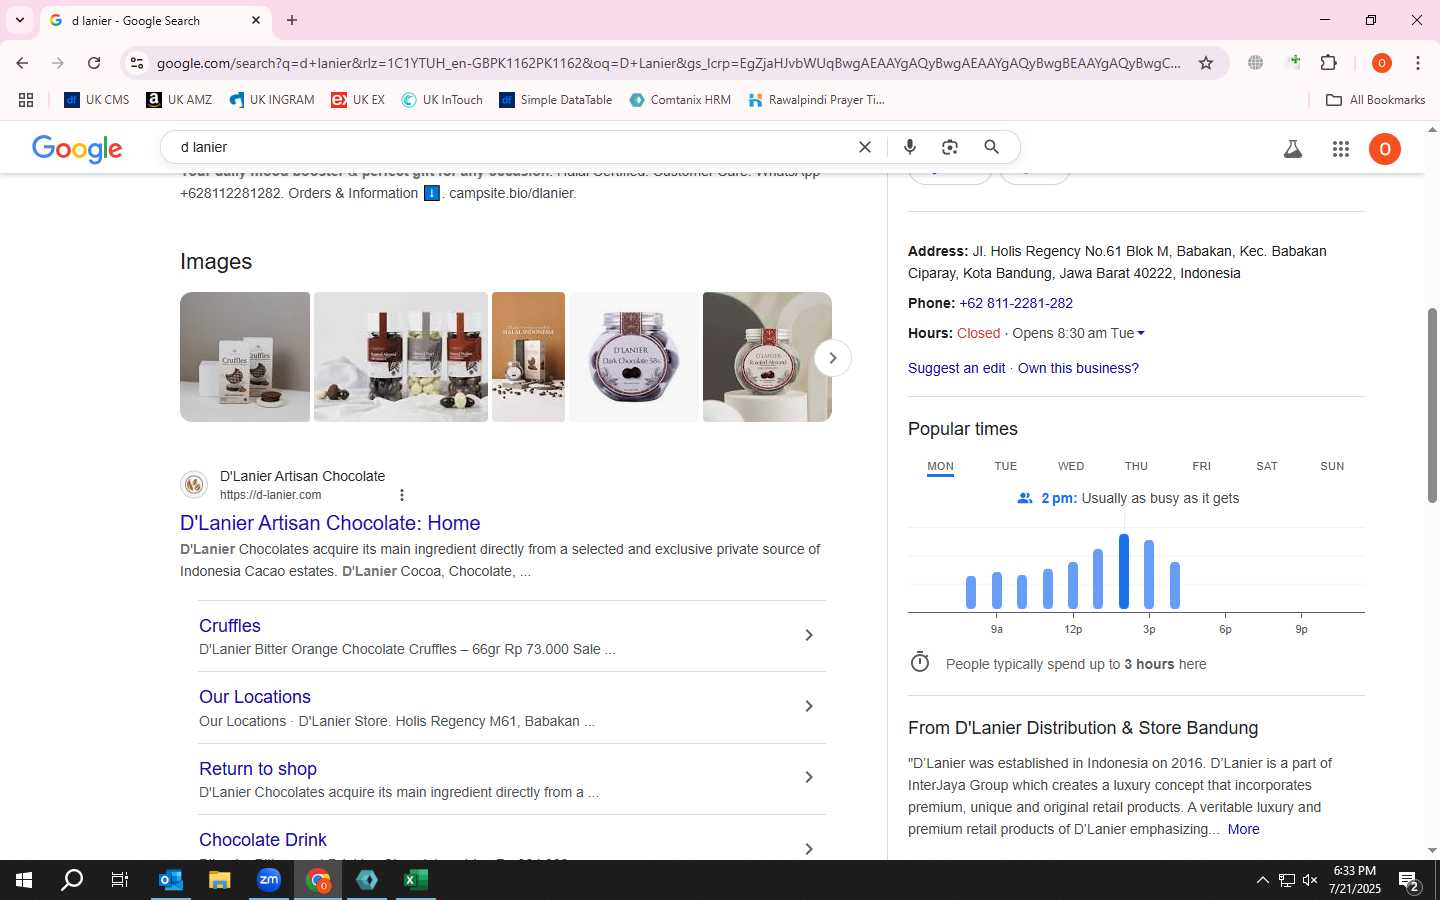1440x900 pixels.
Task: Call the phone number +62 811-2281-282
Action: tap(1016, 303)
